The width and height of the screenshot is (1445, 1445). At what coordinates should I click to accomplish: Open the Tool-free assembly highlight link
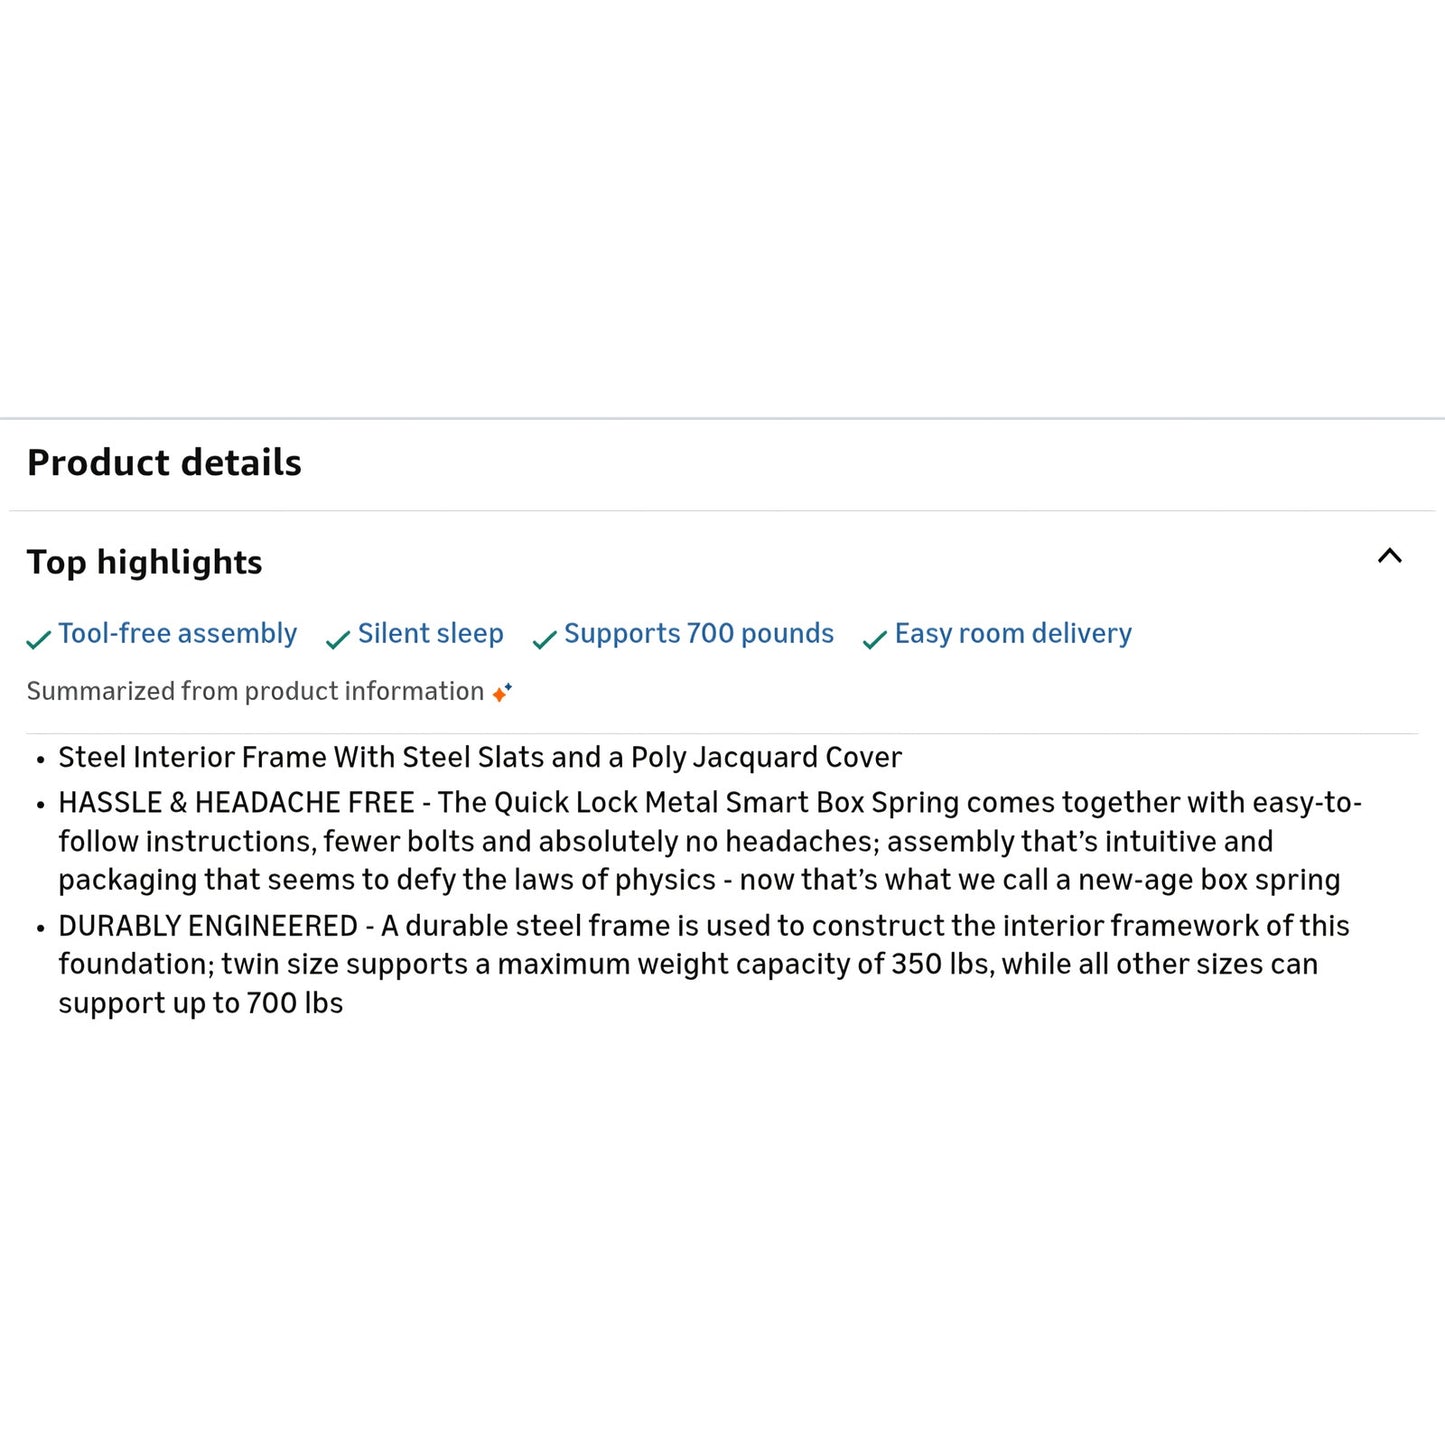point(177,633)
